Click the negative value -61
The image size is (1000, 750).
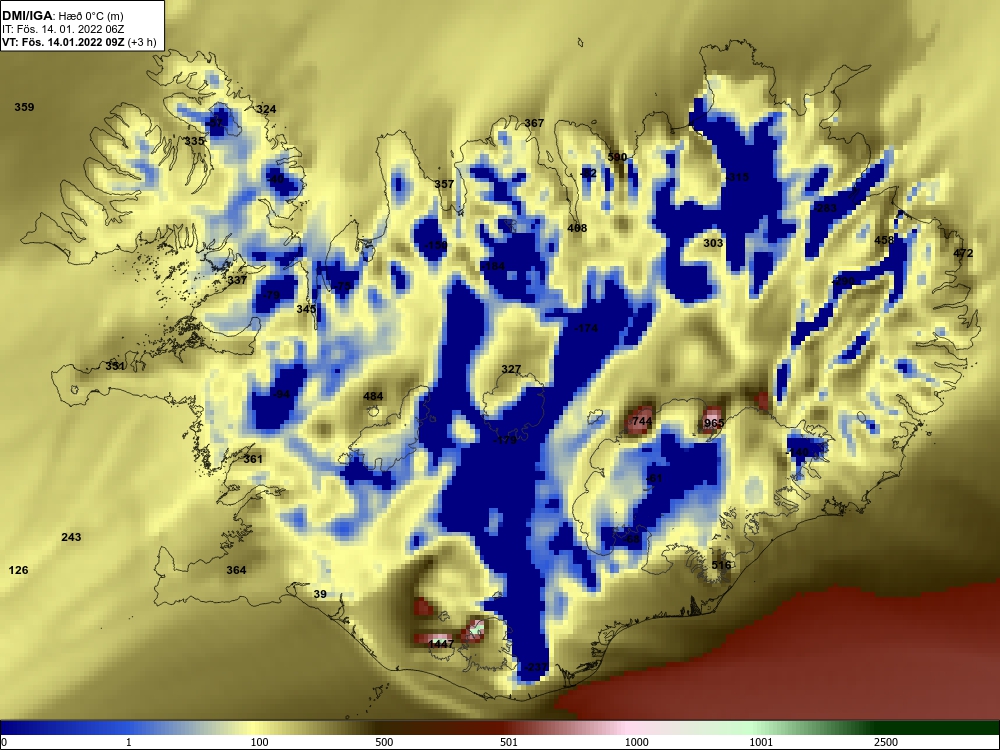(654, 478)
